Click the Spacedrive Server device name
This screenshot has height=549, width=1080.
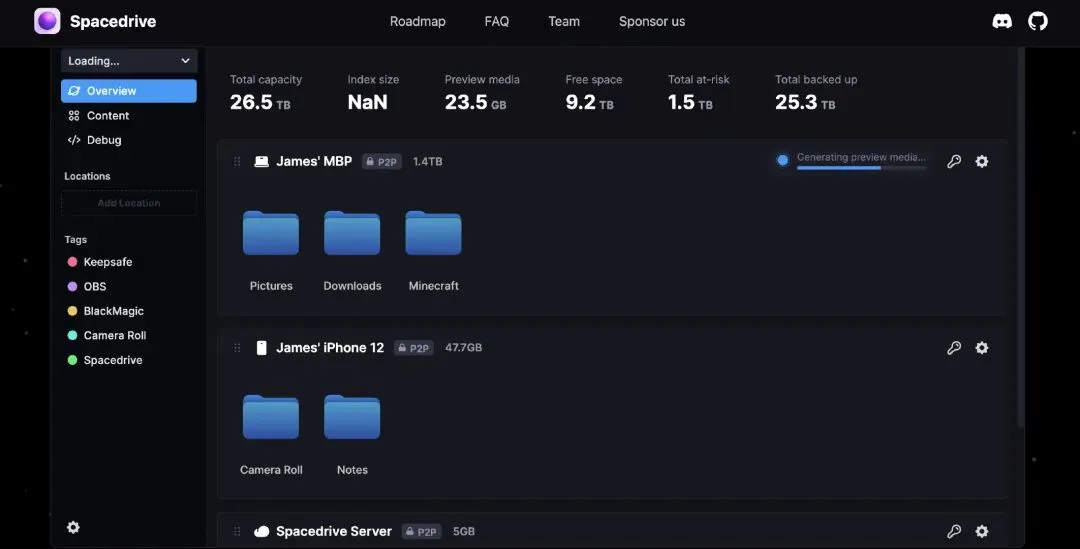coord(334,531)
